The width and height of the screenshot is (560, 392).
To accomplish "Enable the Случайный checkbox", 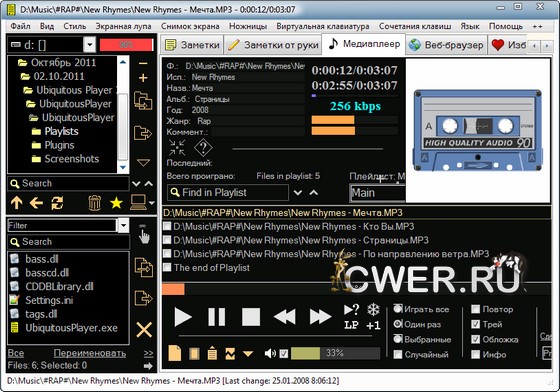I will [398, 355].
